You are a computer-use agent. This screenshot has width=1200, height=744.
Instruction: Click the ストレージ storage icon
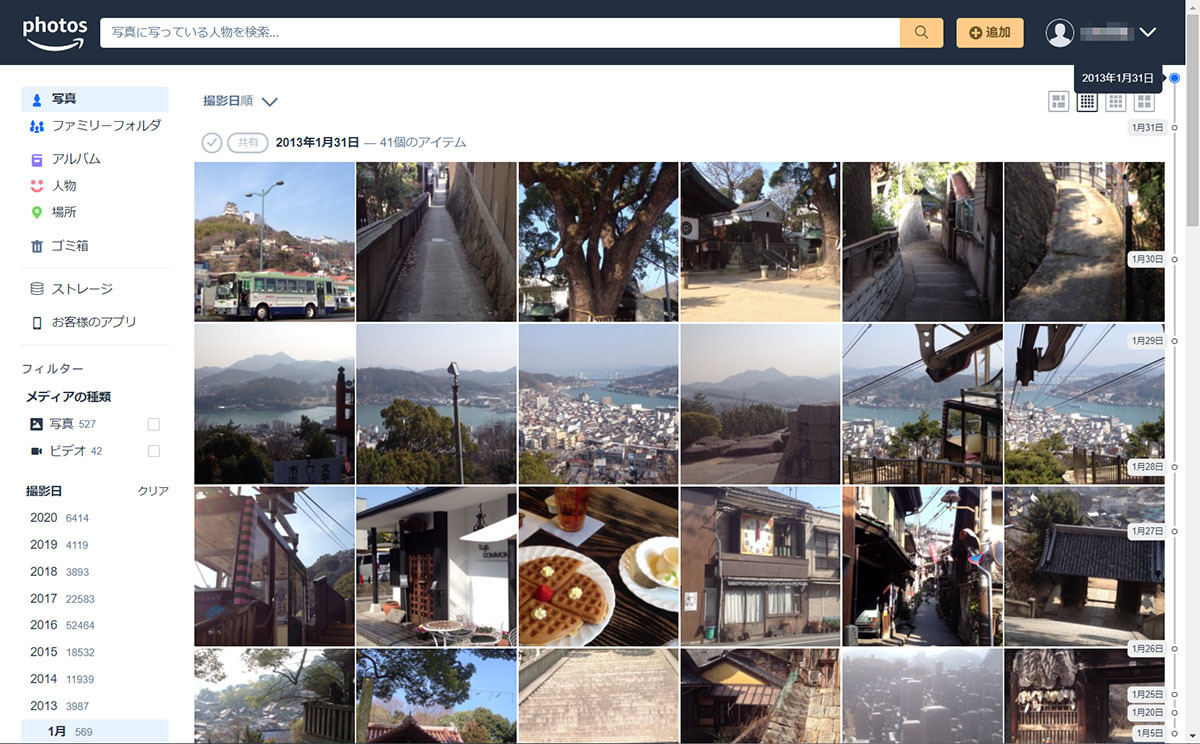click(x=37, y=289)
